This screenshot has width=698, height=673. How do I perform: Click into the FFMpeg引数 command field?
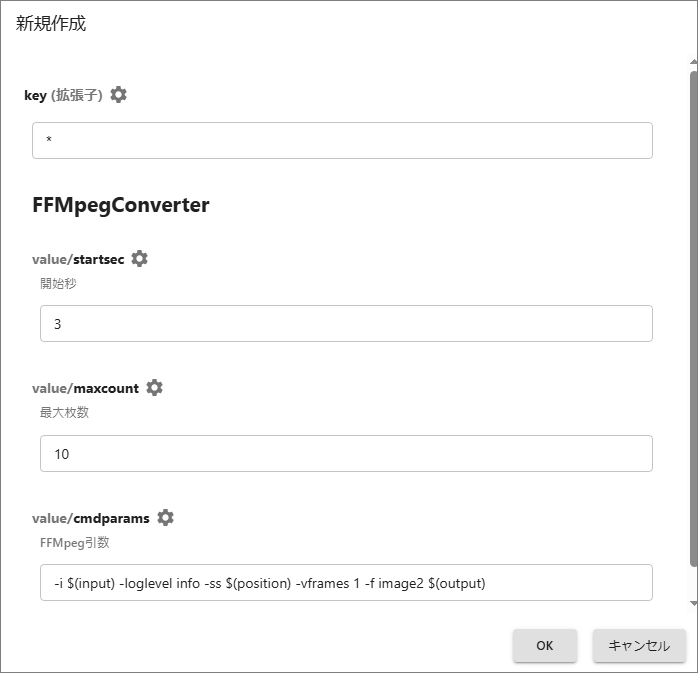click(346, 583)
